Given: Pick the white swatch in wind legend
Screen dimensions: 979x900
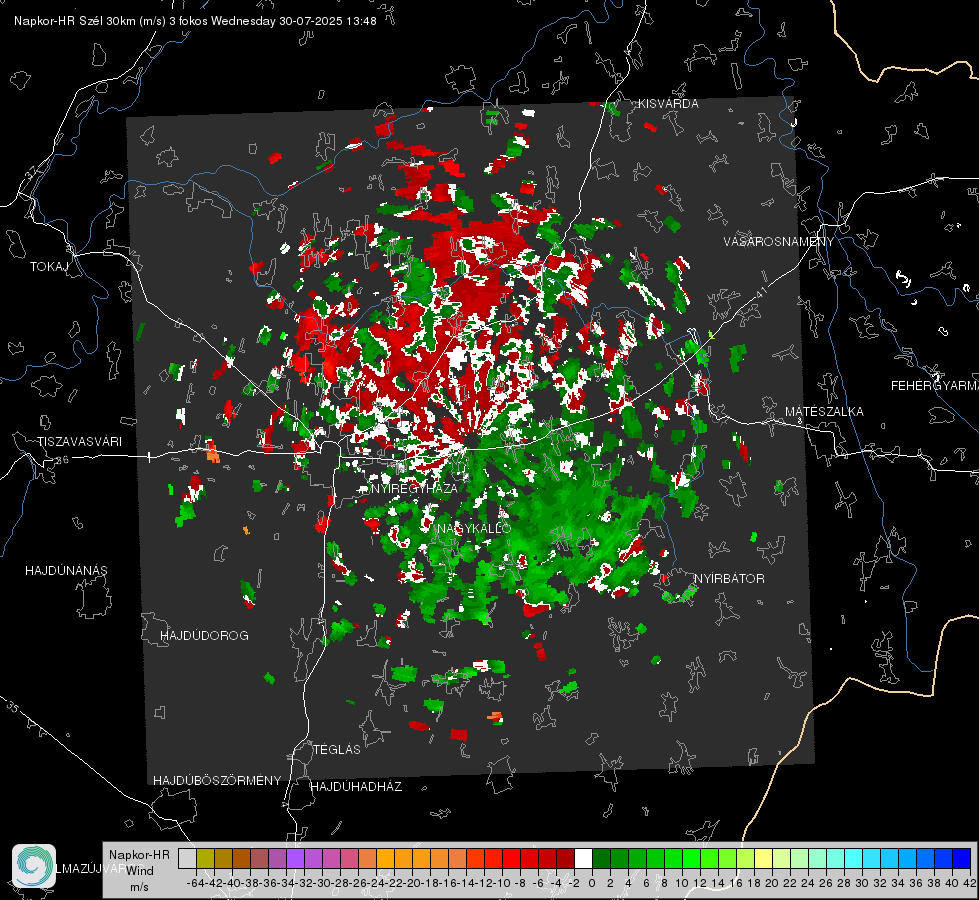Looking at the screenshot, I should point(583,858).
